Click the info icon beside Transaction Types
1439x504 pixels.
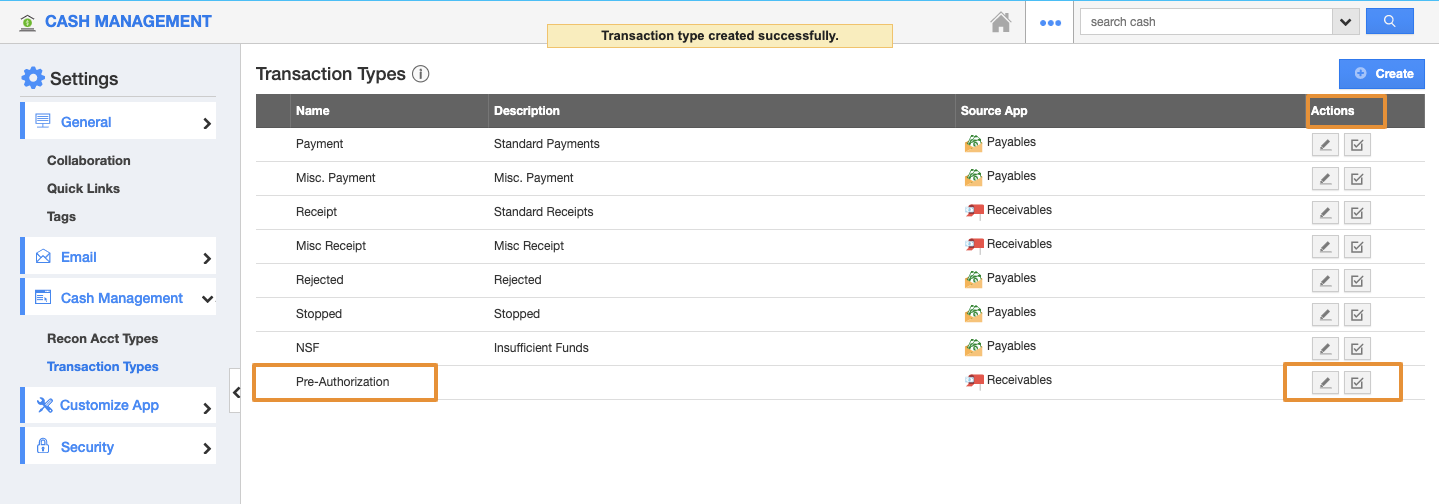coord(421,74)
